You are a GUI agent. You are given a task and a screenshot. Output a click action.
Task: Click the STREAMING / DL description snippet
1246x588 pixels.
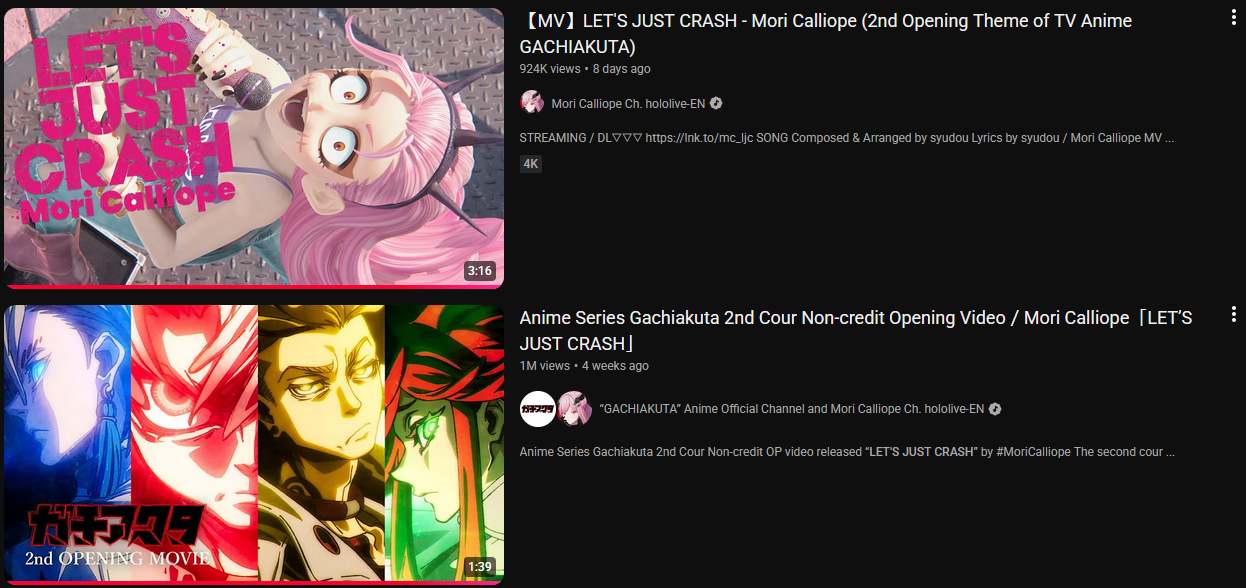[847, 137]
